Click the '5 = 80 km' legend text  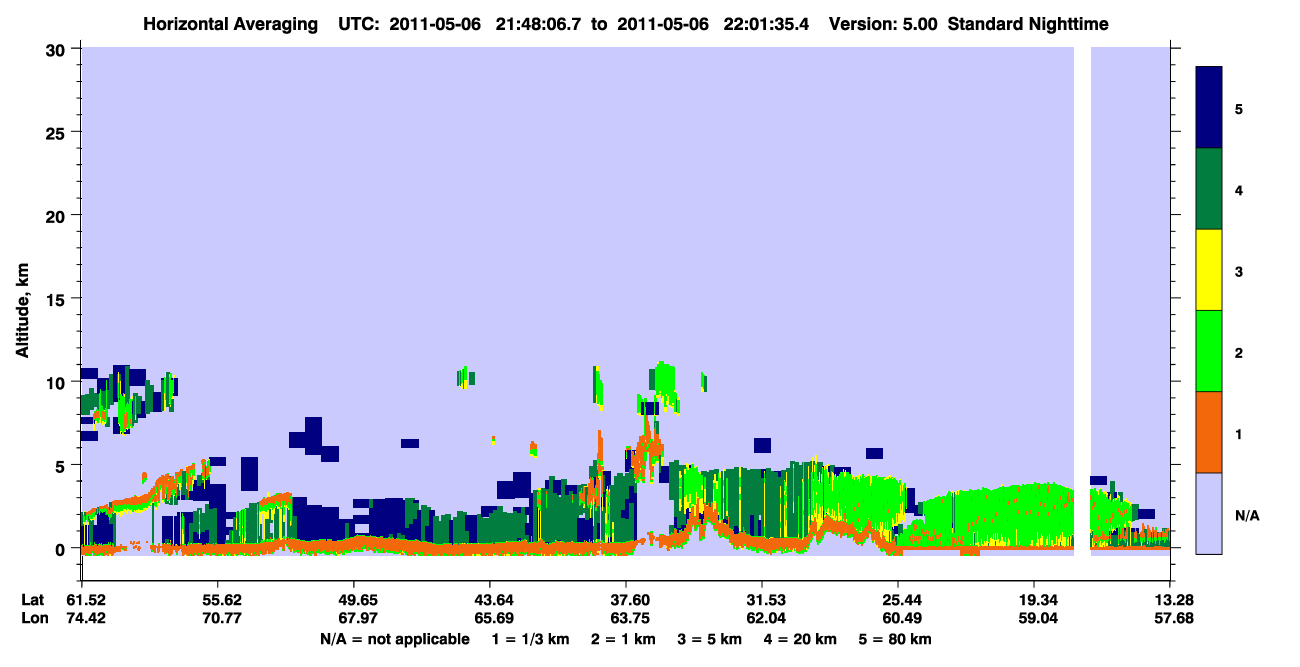pyautogui.click(x=896, y=639)
